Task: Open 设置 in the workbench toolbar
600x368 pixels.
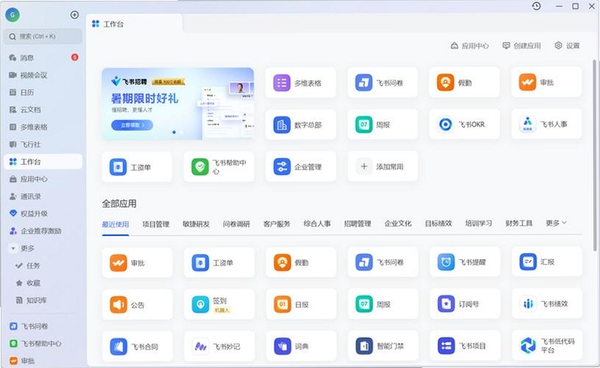Action: pos(567,46)
